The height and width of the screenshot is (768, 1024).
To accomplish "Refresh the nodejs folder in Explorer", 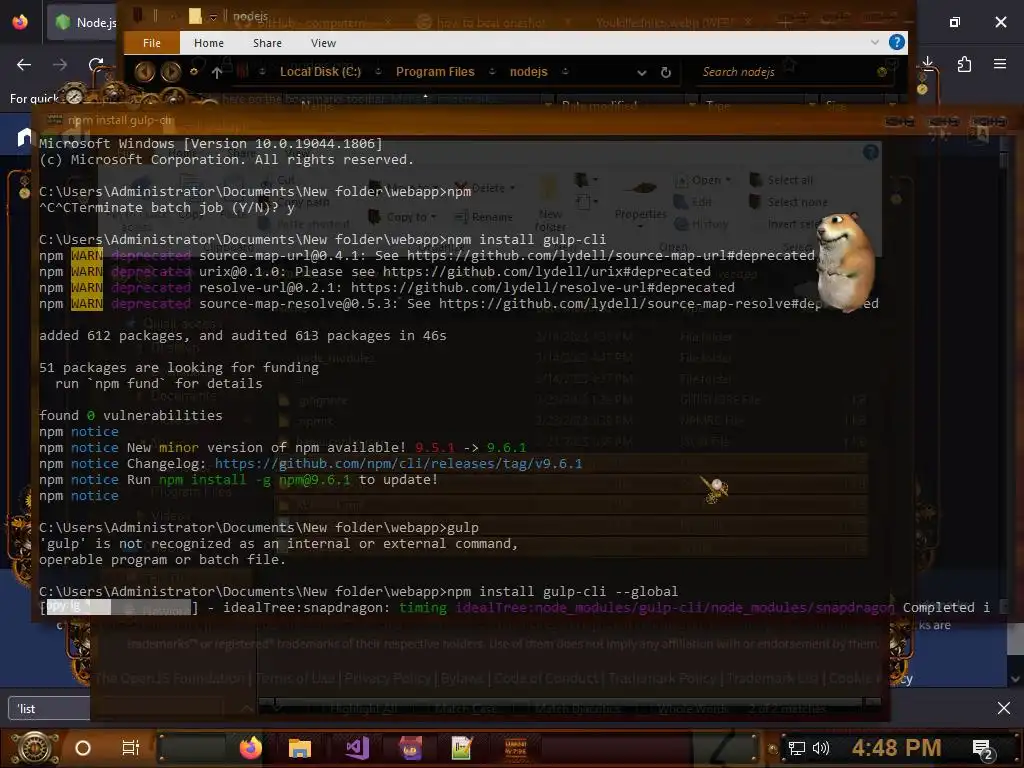I will tap(665, 72).
